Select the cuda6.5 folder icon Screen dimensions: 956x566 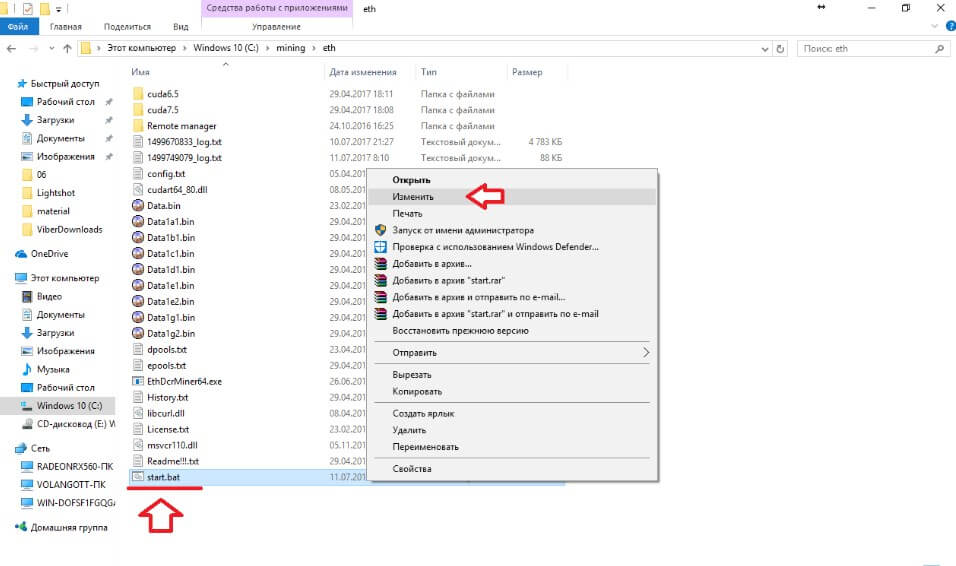138,94
